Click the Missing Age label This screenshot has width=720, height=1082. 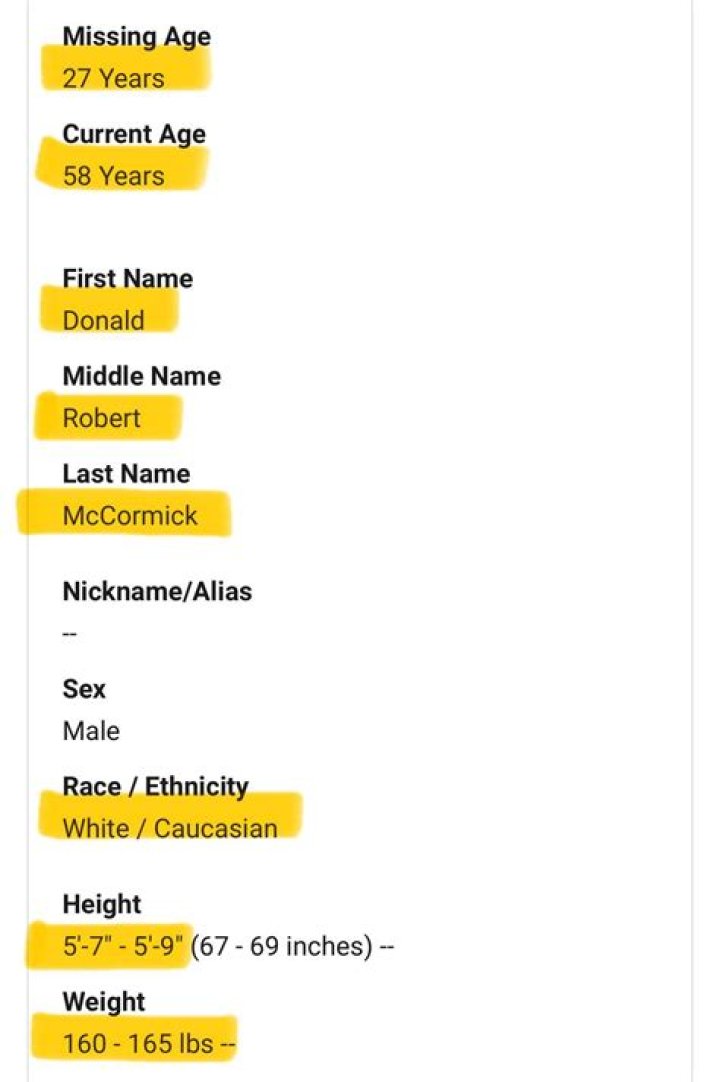click(x=136, y=37)
